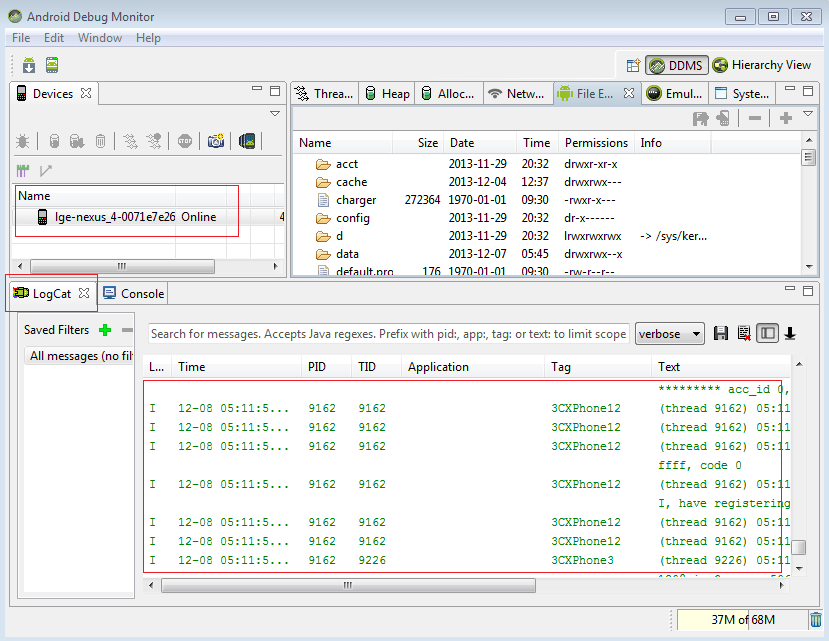Image resolution: width=829 pixels, height=641 pixels.
Task: Click the Devices panel horizontal scrollbar
Action: click(148, 266)
